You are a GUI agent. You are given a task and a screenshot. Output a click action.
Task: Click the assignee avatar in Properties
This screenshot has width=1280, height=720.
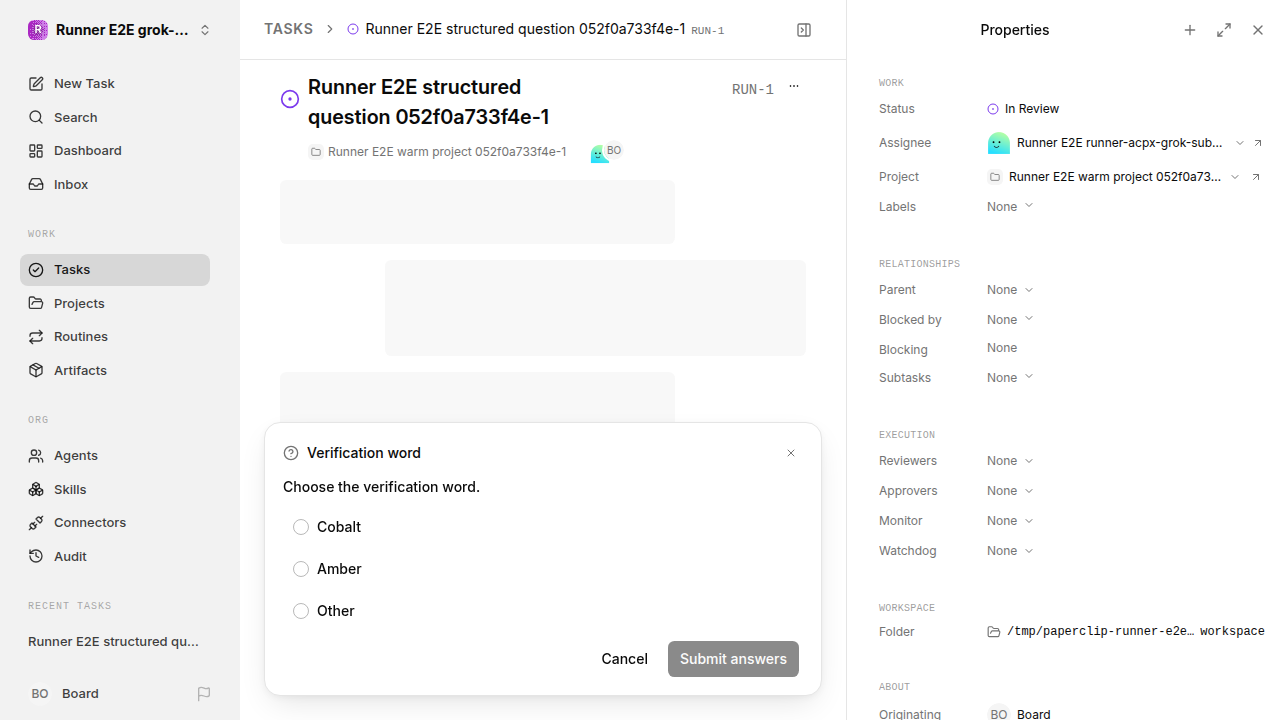(998, 143)
